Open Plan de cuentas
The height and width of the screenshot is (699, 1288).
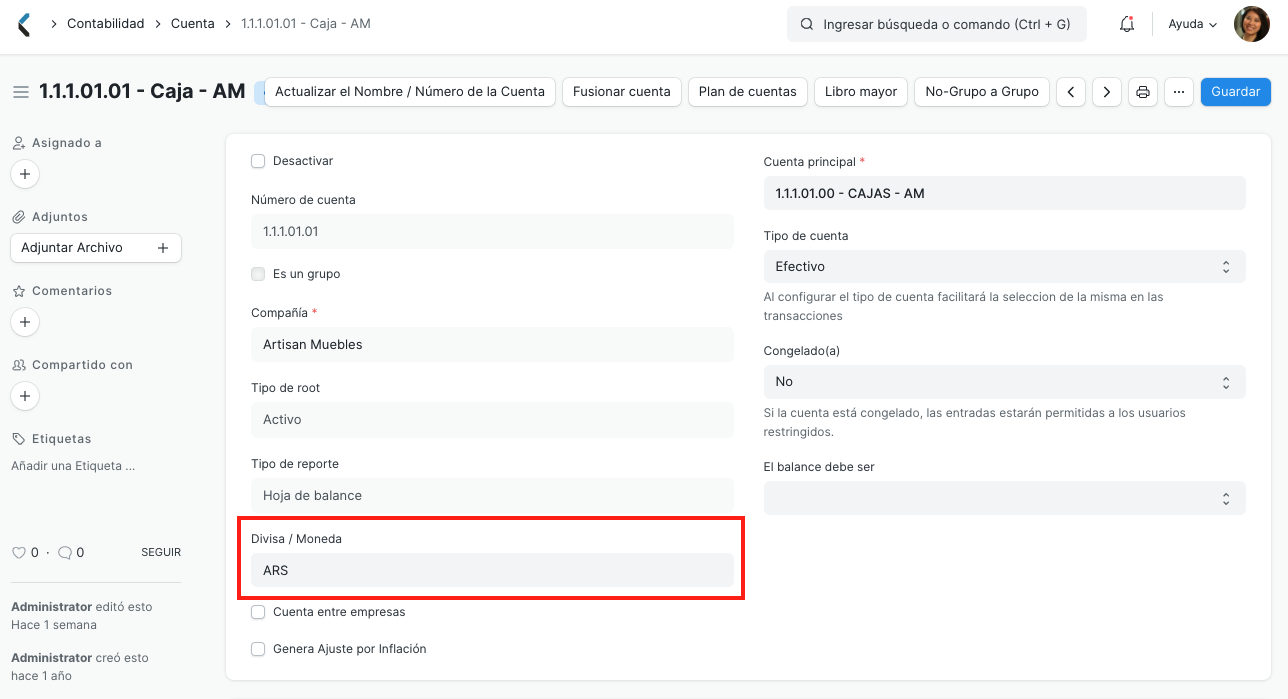(748, 92)
